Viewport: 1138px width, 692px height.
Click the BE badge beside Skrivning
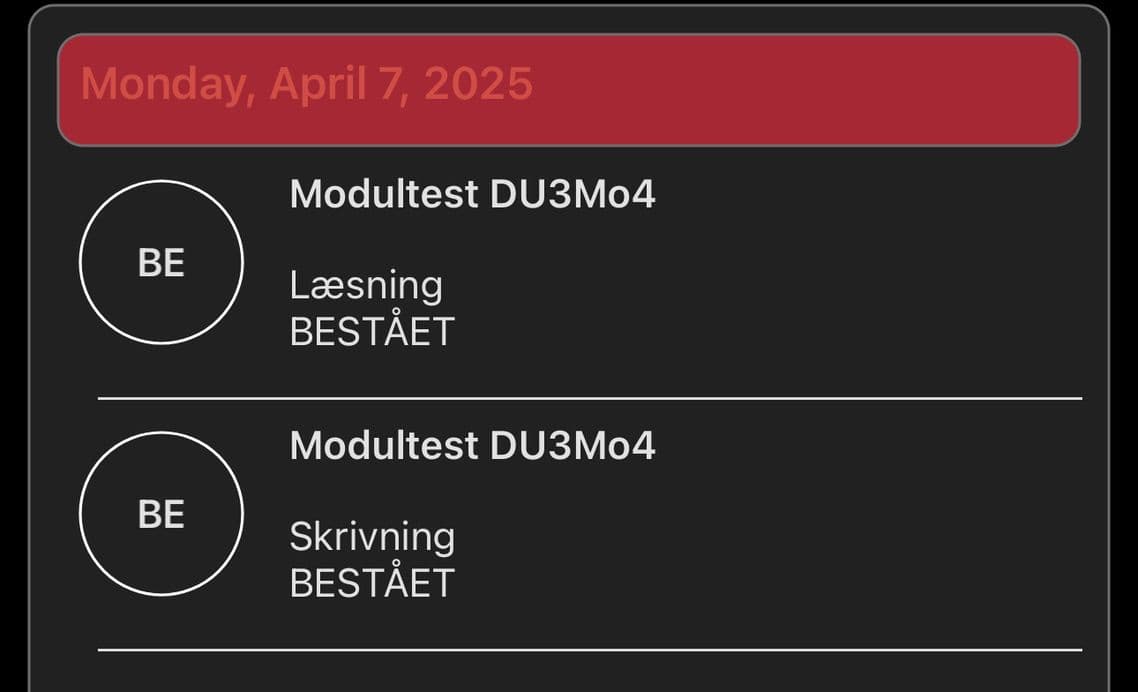click(161, 514)
